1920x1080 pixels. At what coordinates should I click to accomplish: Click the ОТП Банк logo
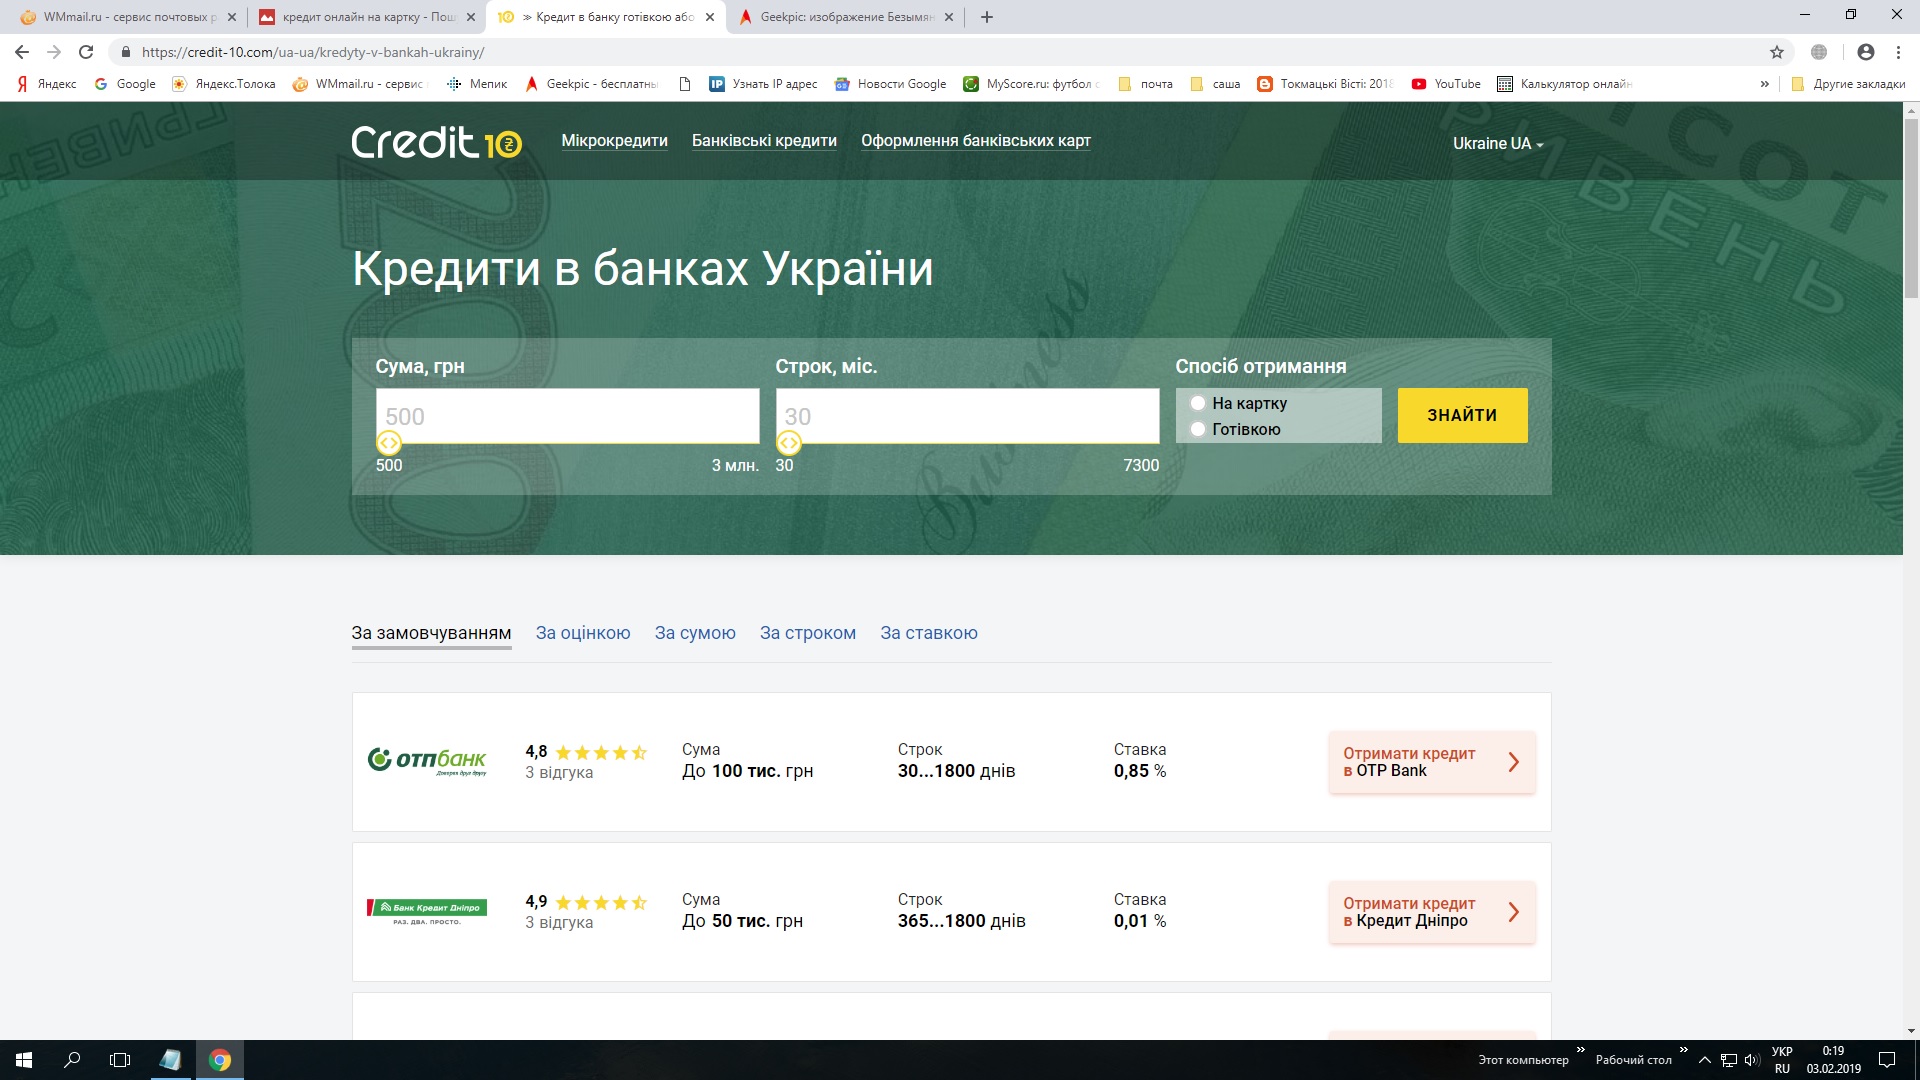[x=427, y=761]
